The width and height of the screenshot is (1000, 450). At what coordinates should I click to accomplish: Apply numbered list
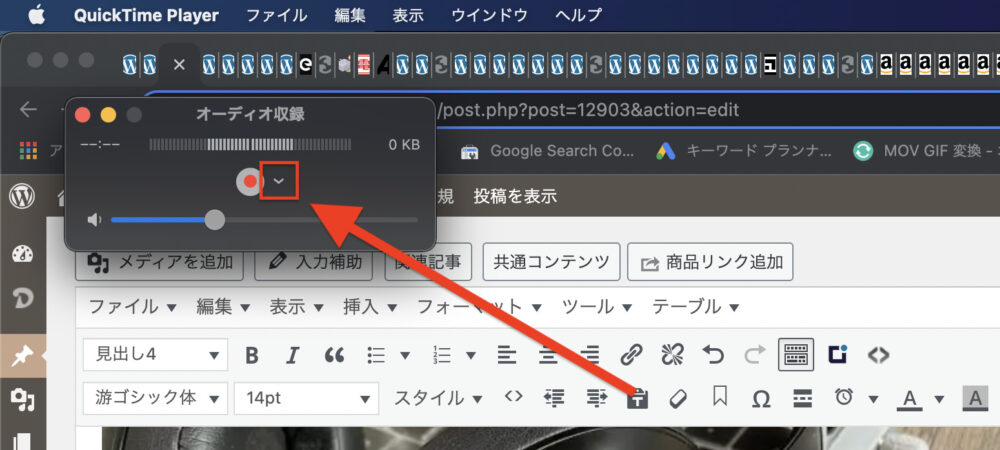tap(442, 354)
